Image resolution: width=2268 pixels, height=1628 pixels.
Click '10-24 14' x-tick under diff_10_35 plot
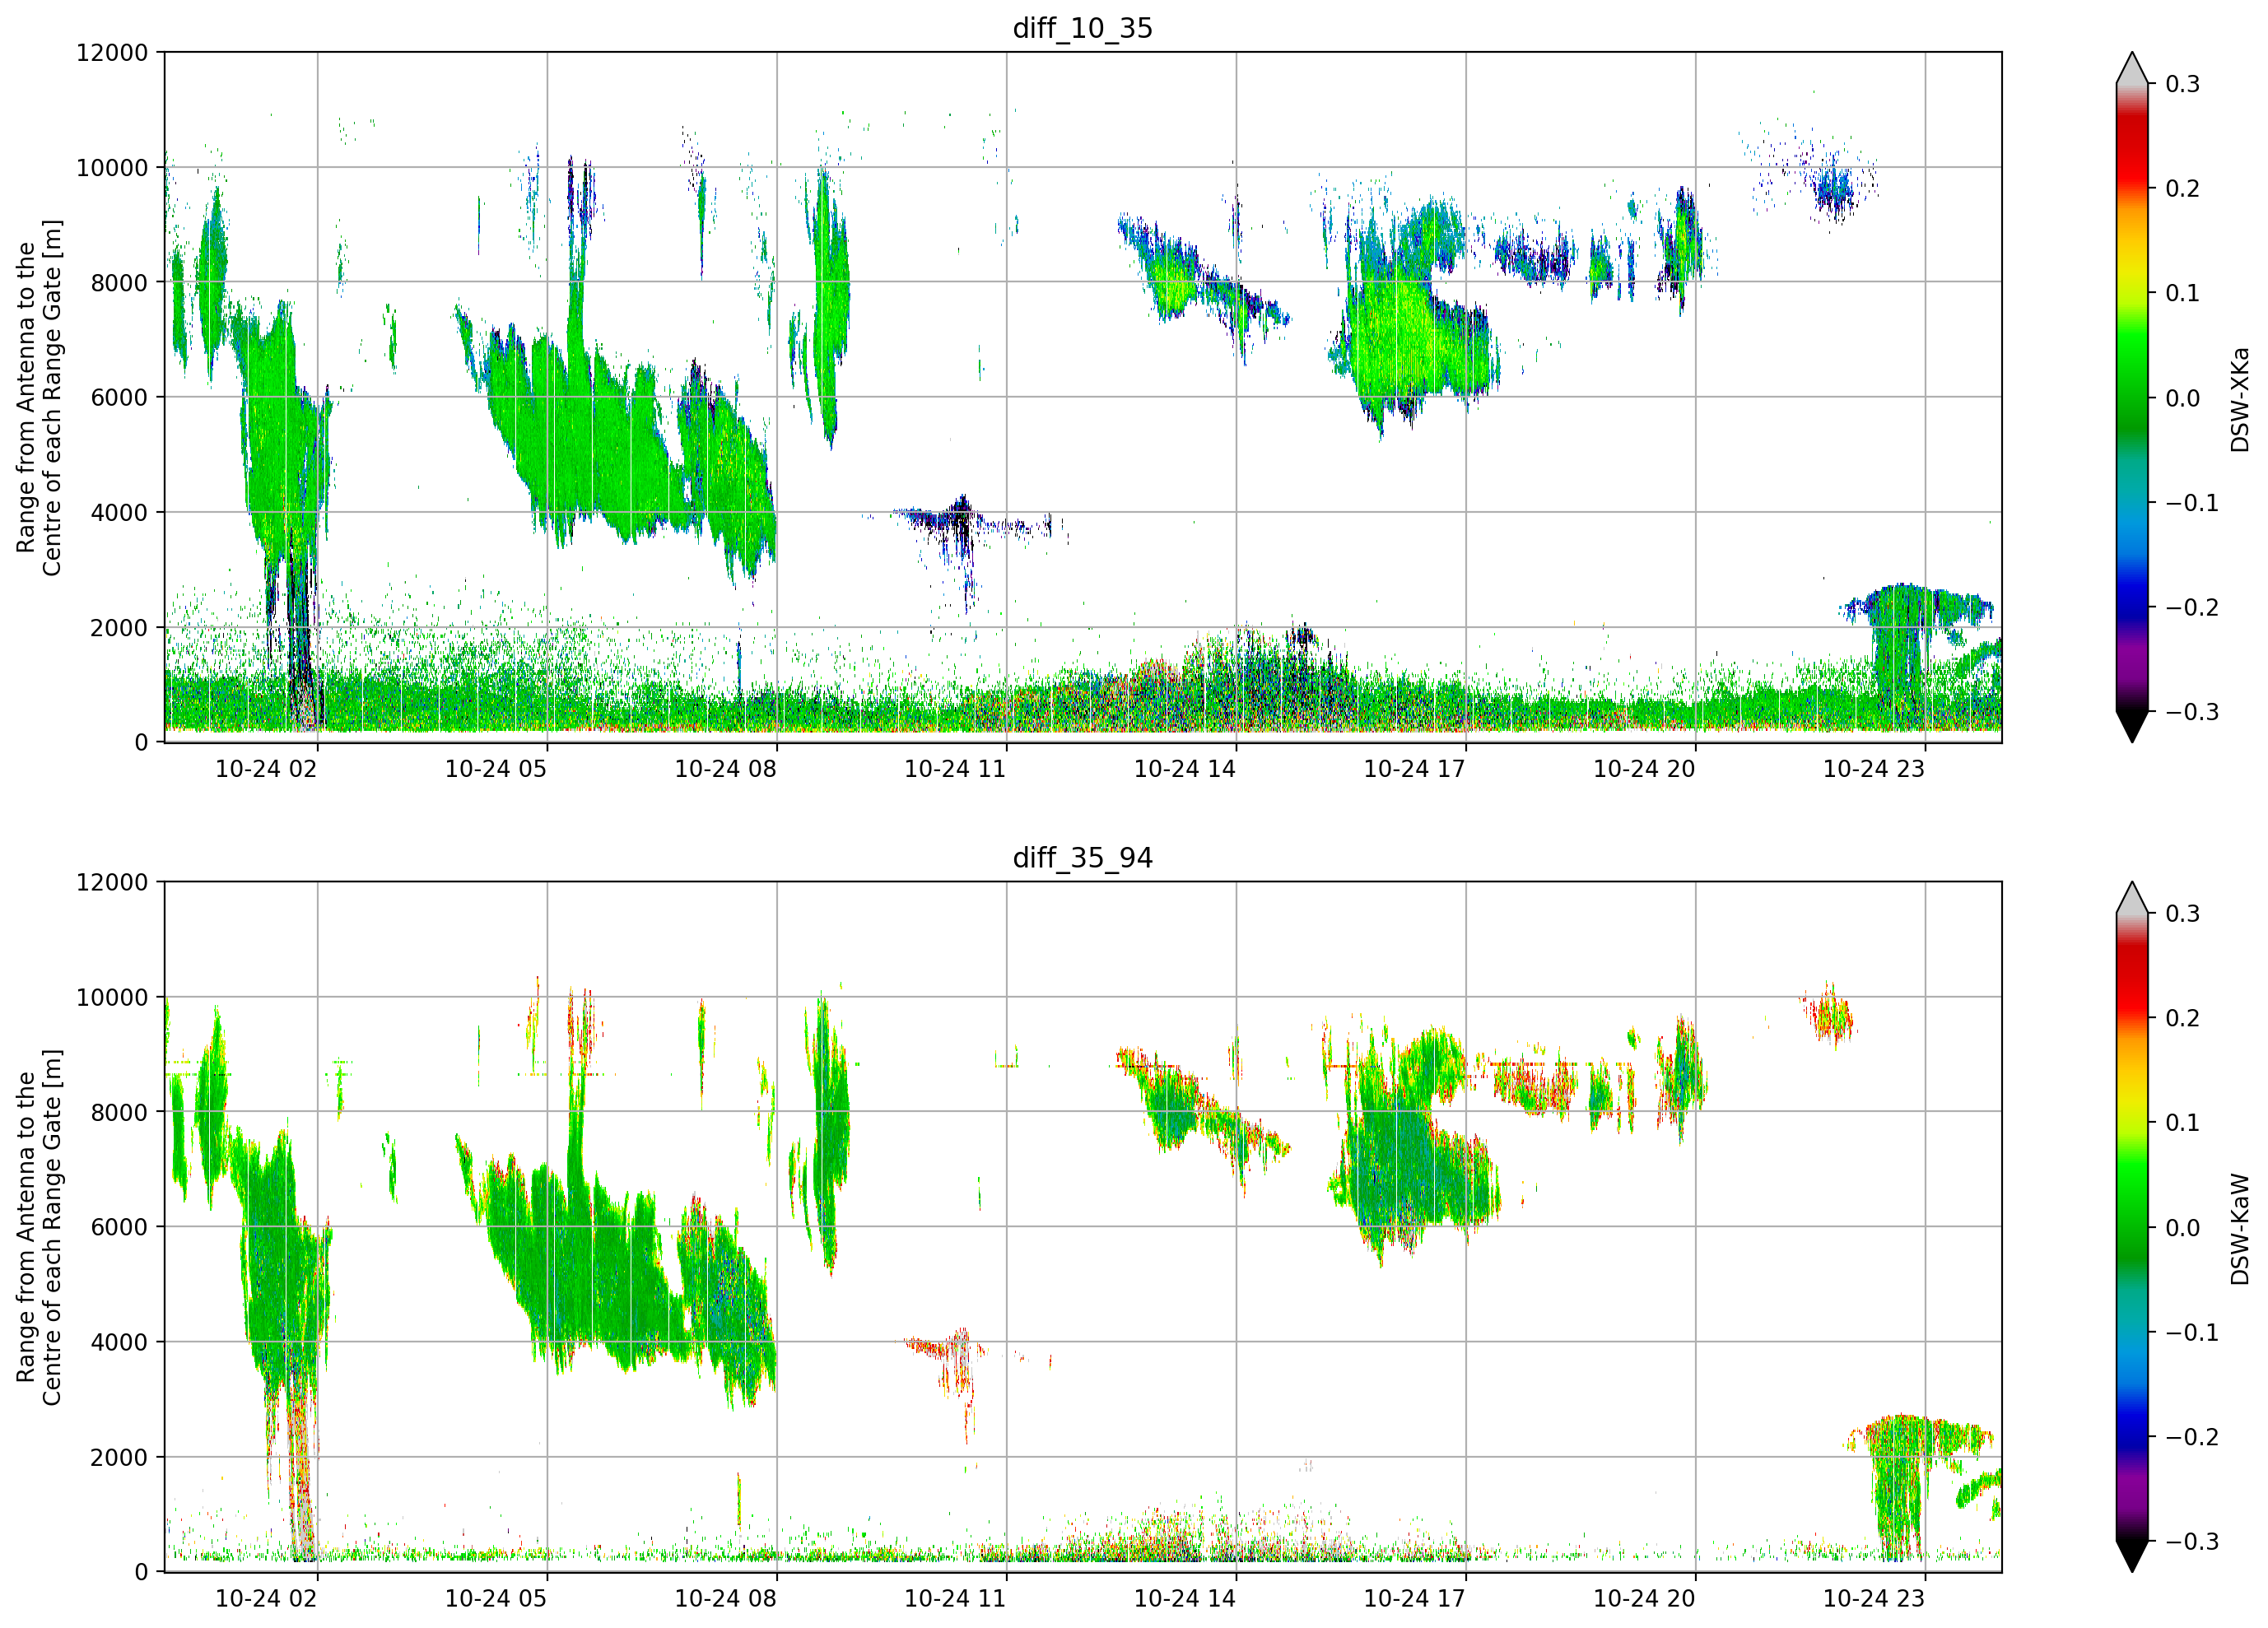tap(1185, 769)
